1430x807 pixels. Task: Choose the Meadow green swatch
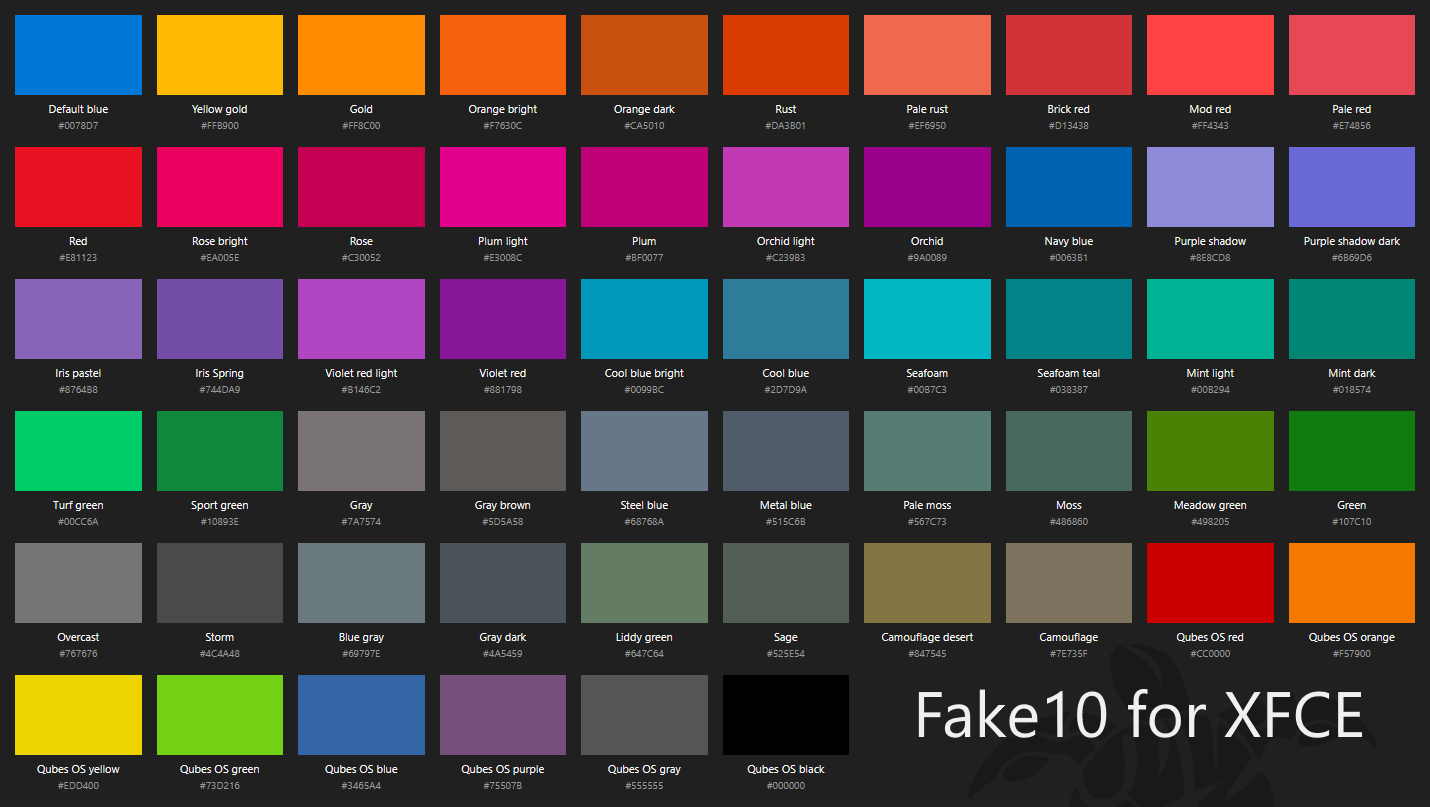click(1210, 451)
